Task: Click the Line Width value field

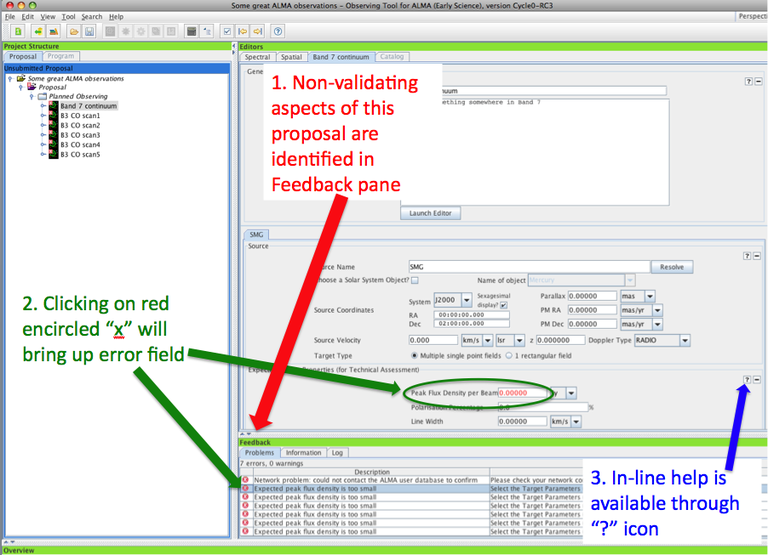Action: [x=522, y=421]
